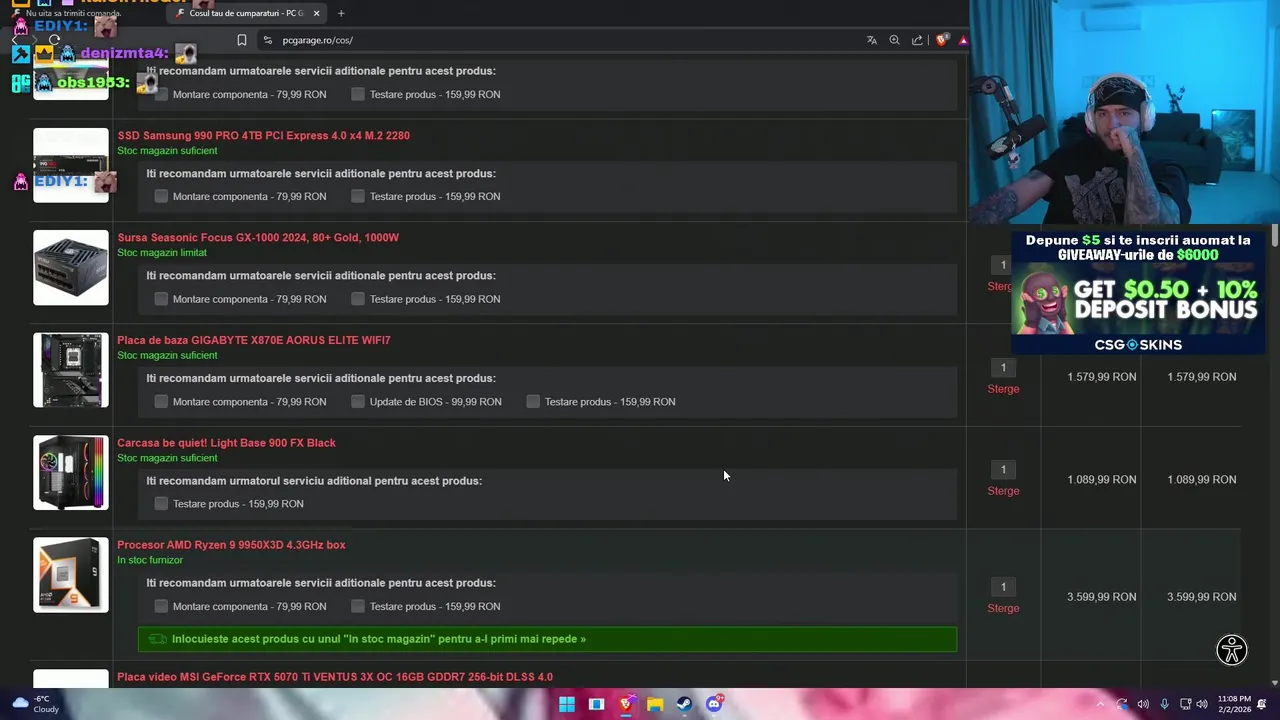The image size is (1280, 720).
Task: Open the weather widget showing Cloudy
Action: tap(35, 704)
